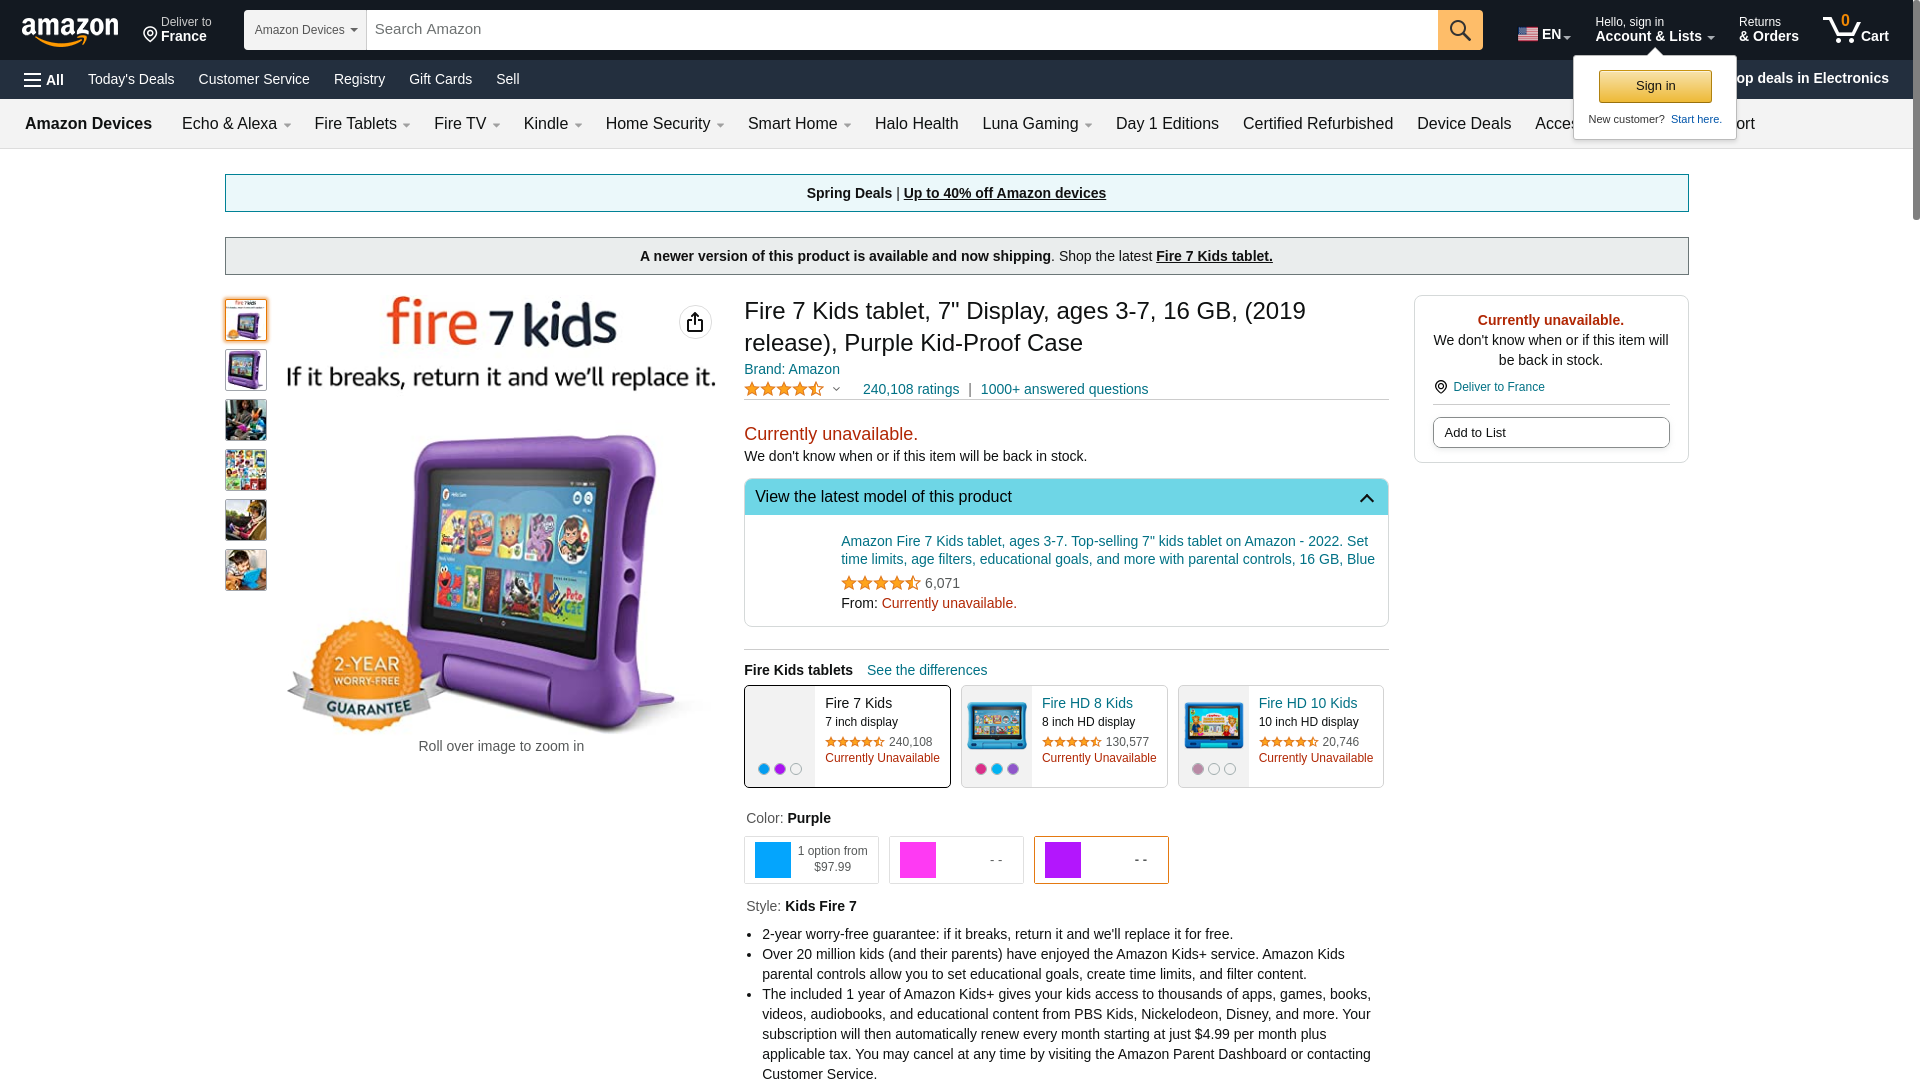The image size is (1920, 1080).
Task: Go to Amazon home via logo
Action: click(x=70, y=31)
